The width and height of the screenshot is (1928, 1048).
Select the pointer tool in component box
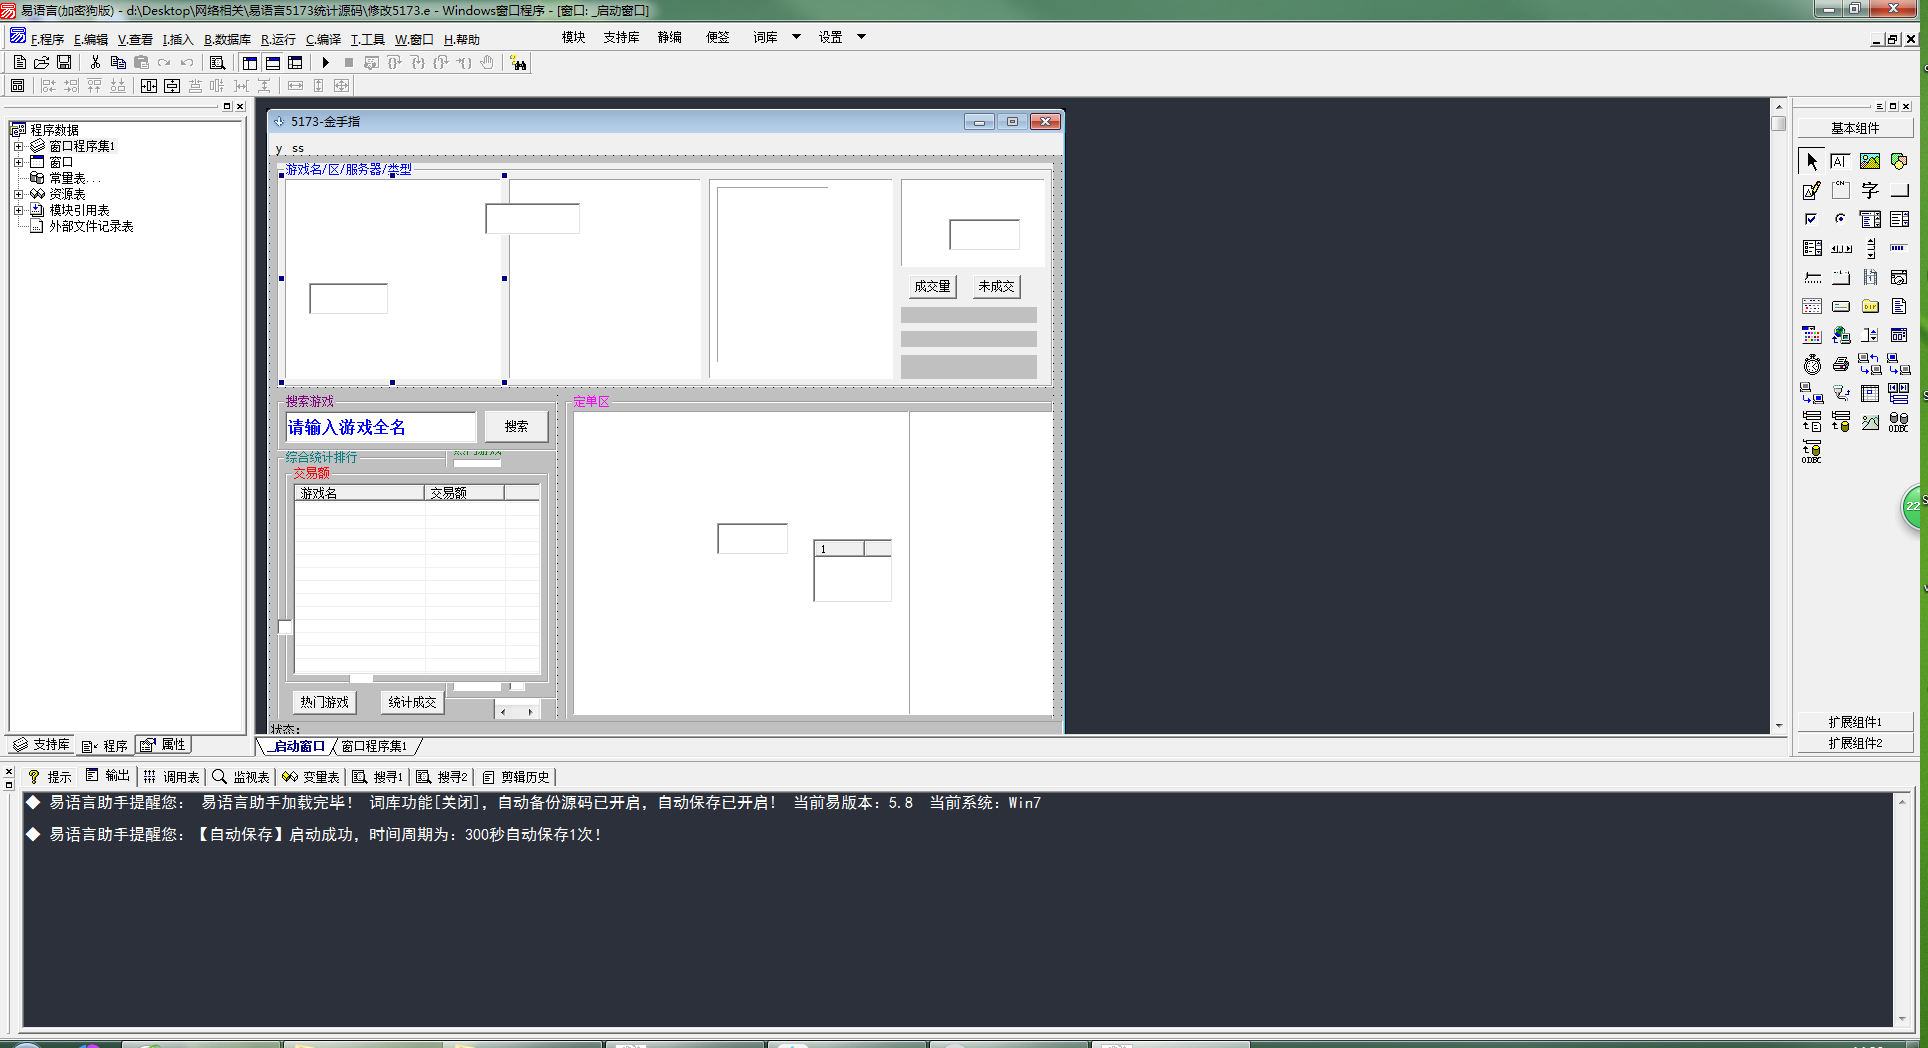[x=1812, y=161]
